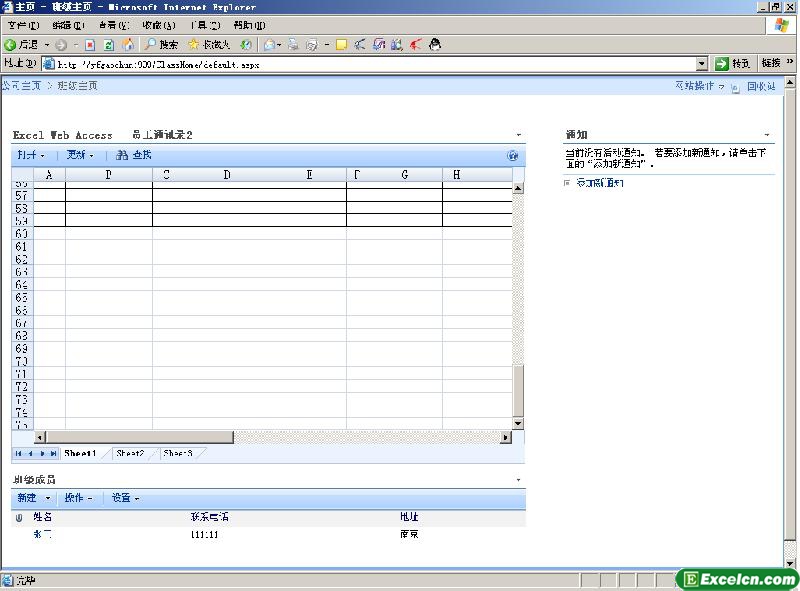
Task: Click the Name (姓名) column header
Action: 43,517
